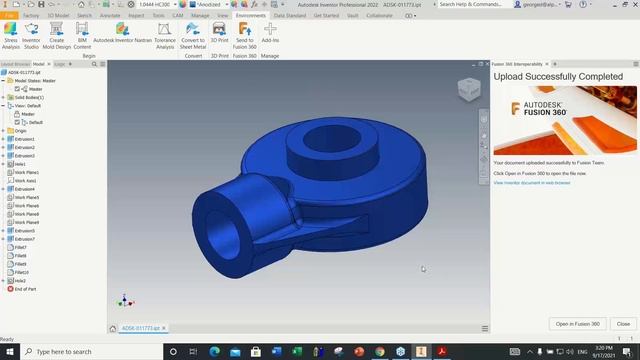Open Inventor from the Windows taskbar
The height and width of the screenshot is (360, 640).
421,351
